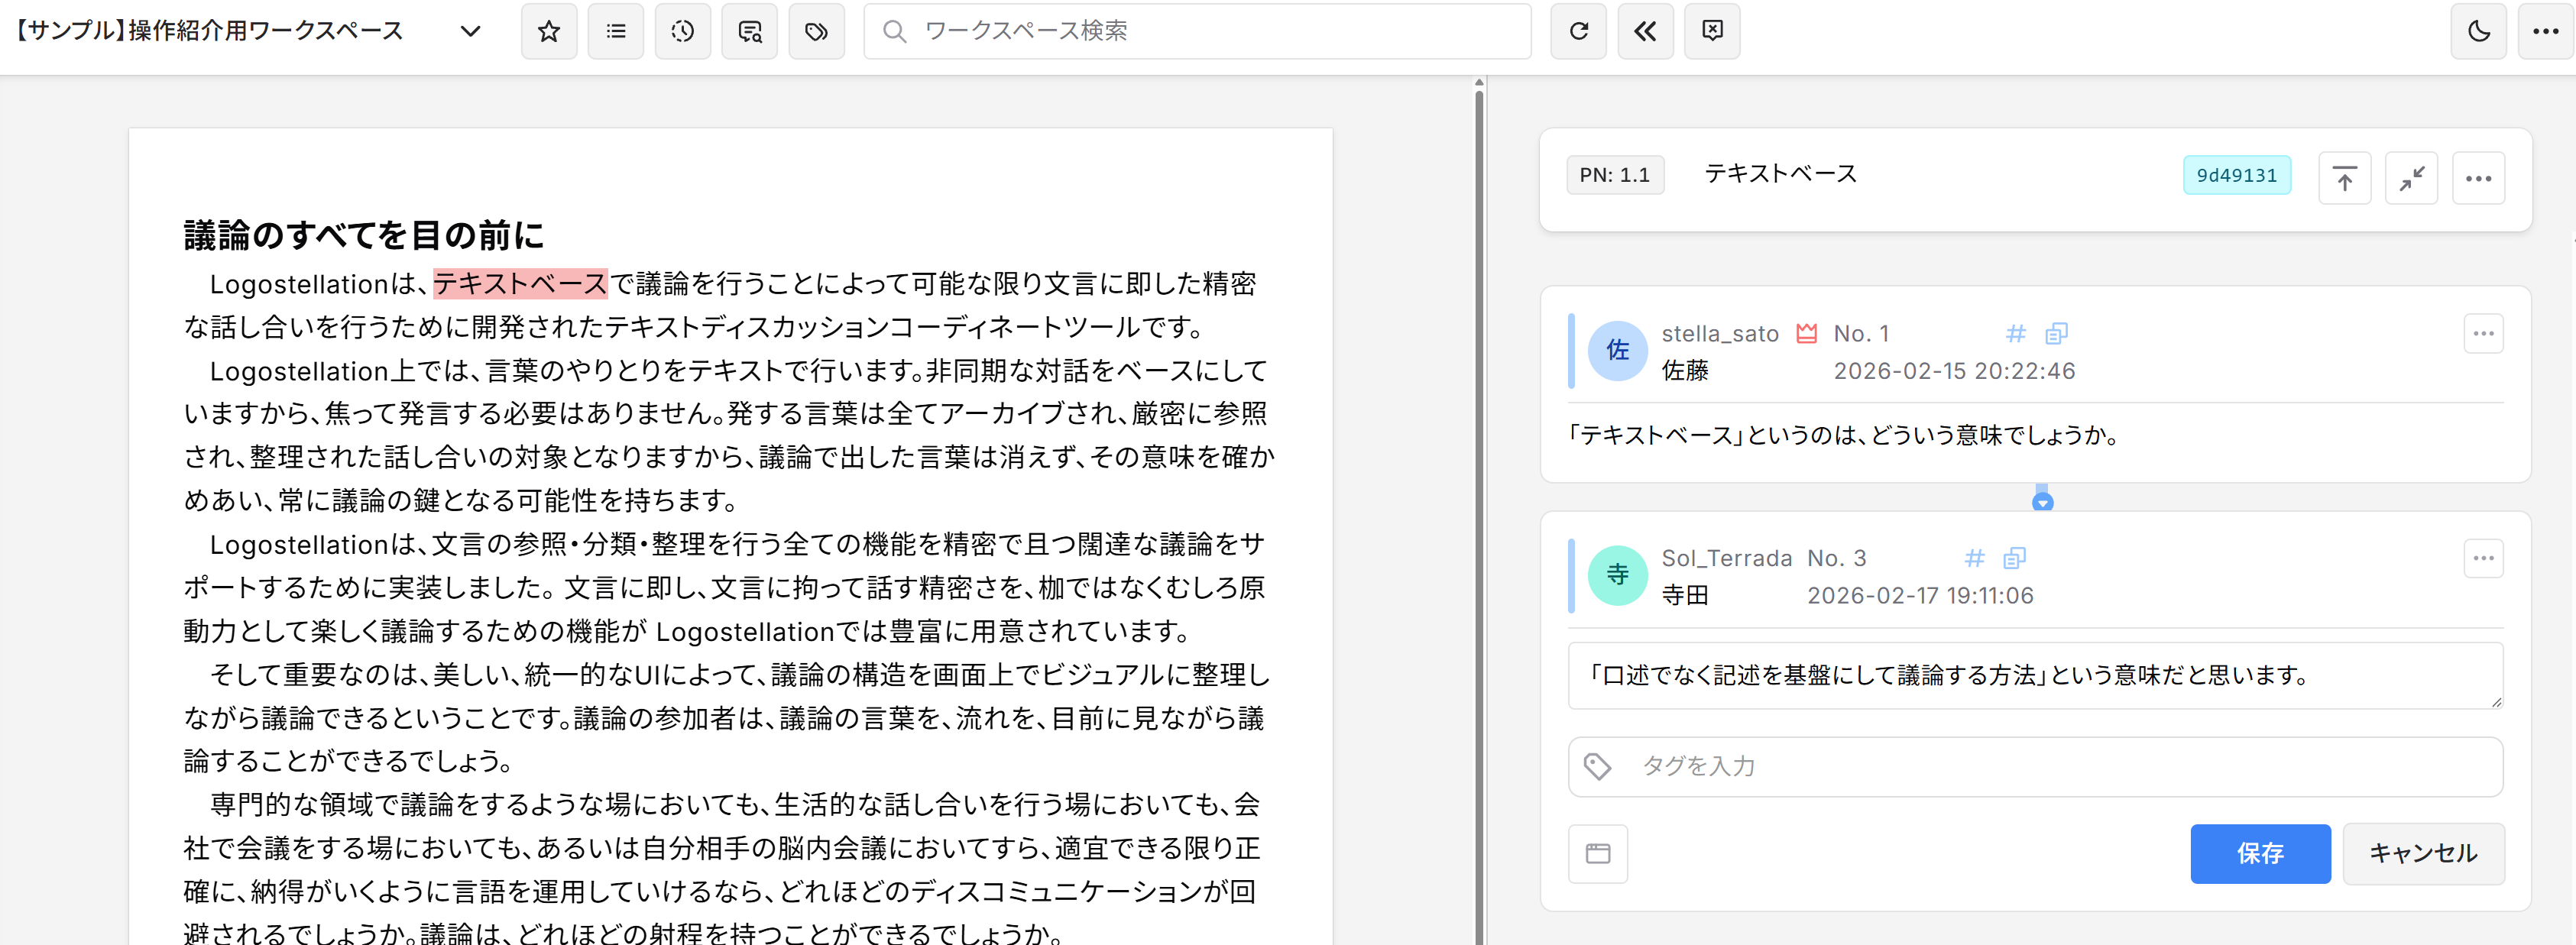Refresh the workspace view
The height and width of the screenshot is (945, 2576).
1578,31
